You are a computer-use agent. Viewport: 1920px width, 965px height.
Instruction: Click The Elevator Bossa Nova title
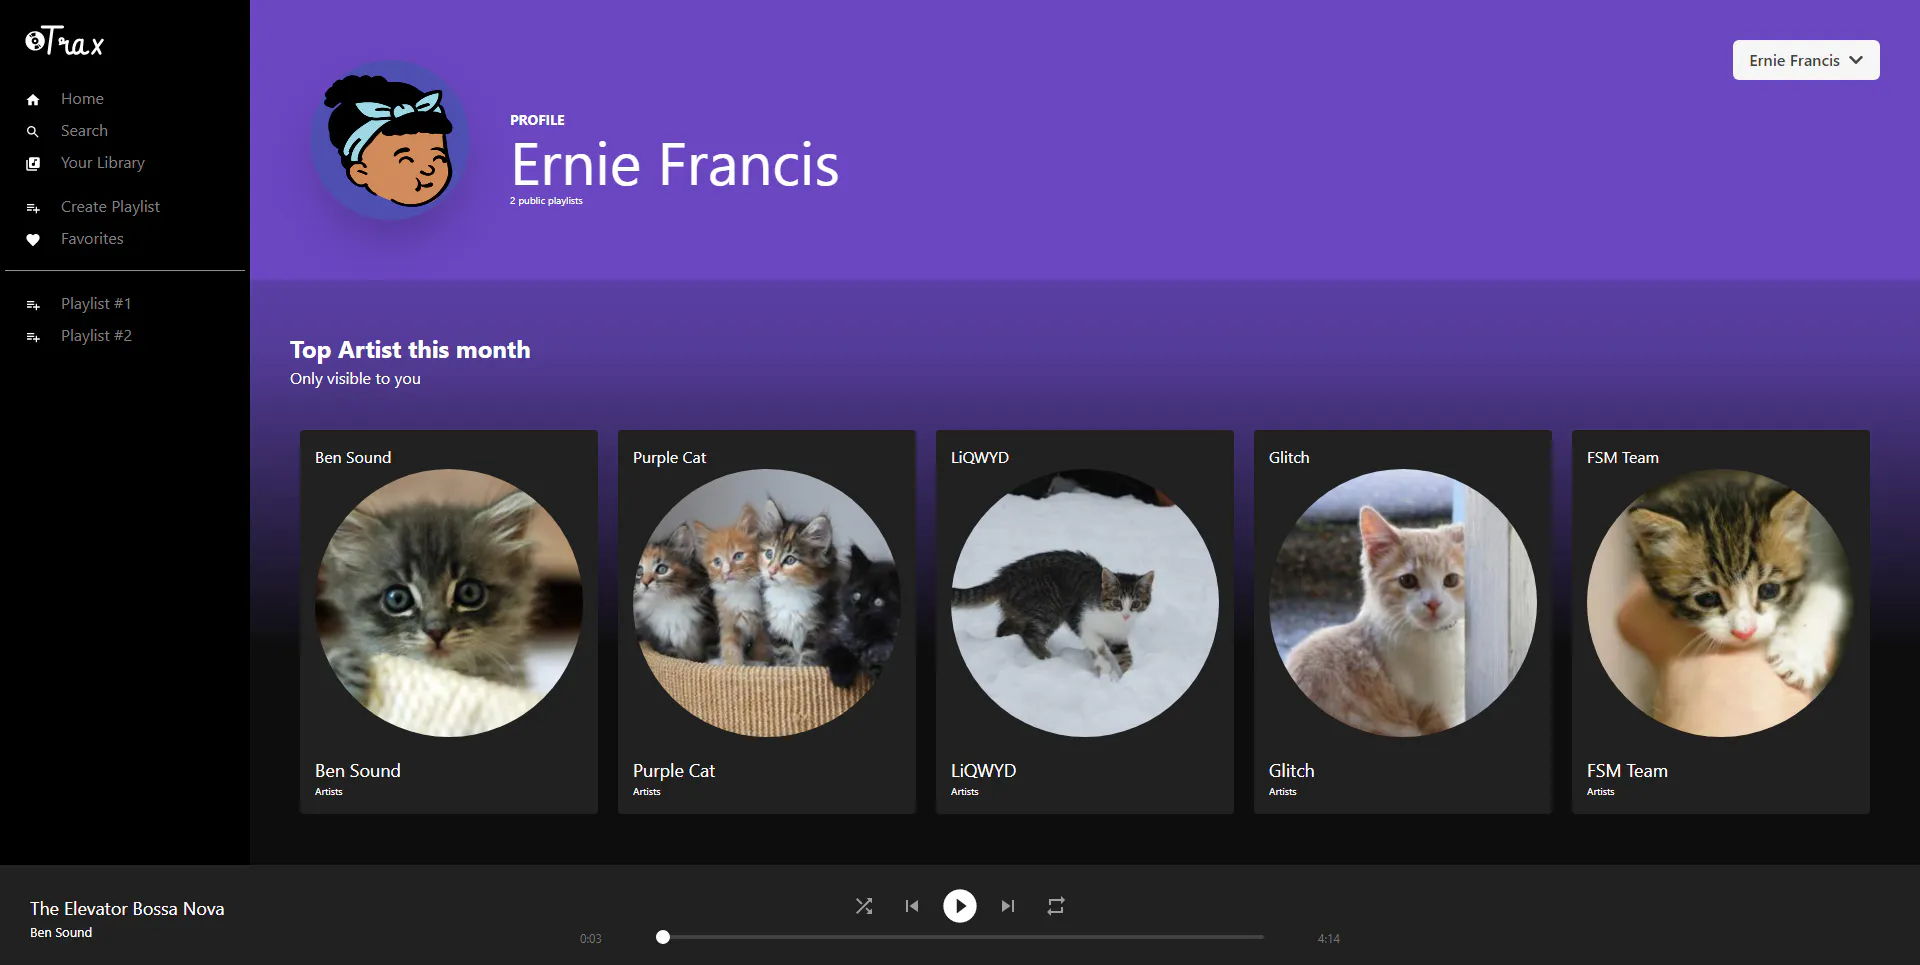126,908
